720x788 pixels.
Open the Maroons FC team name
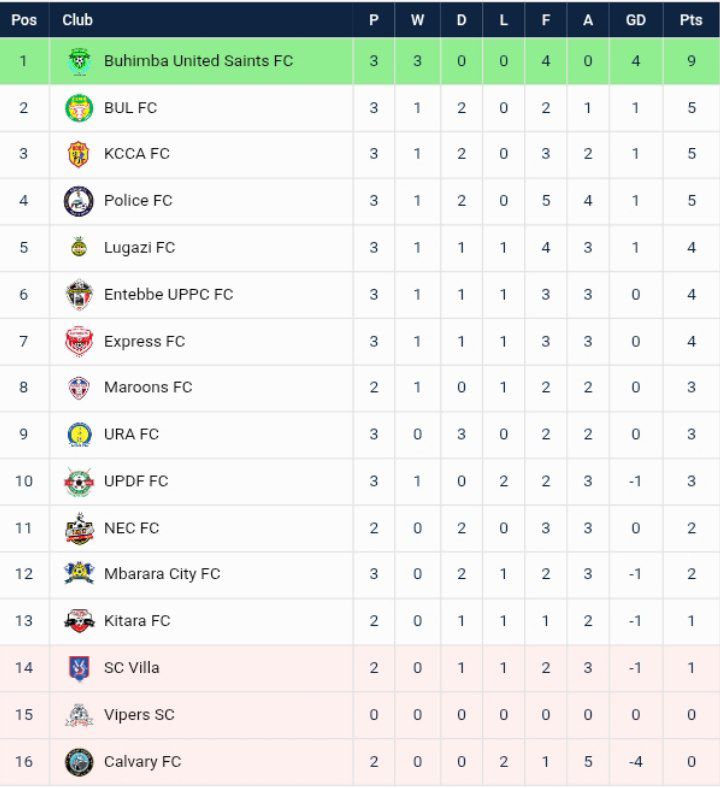point(148,388)
